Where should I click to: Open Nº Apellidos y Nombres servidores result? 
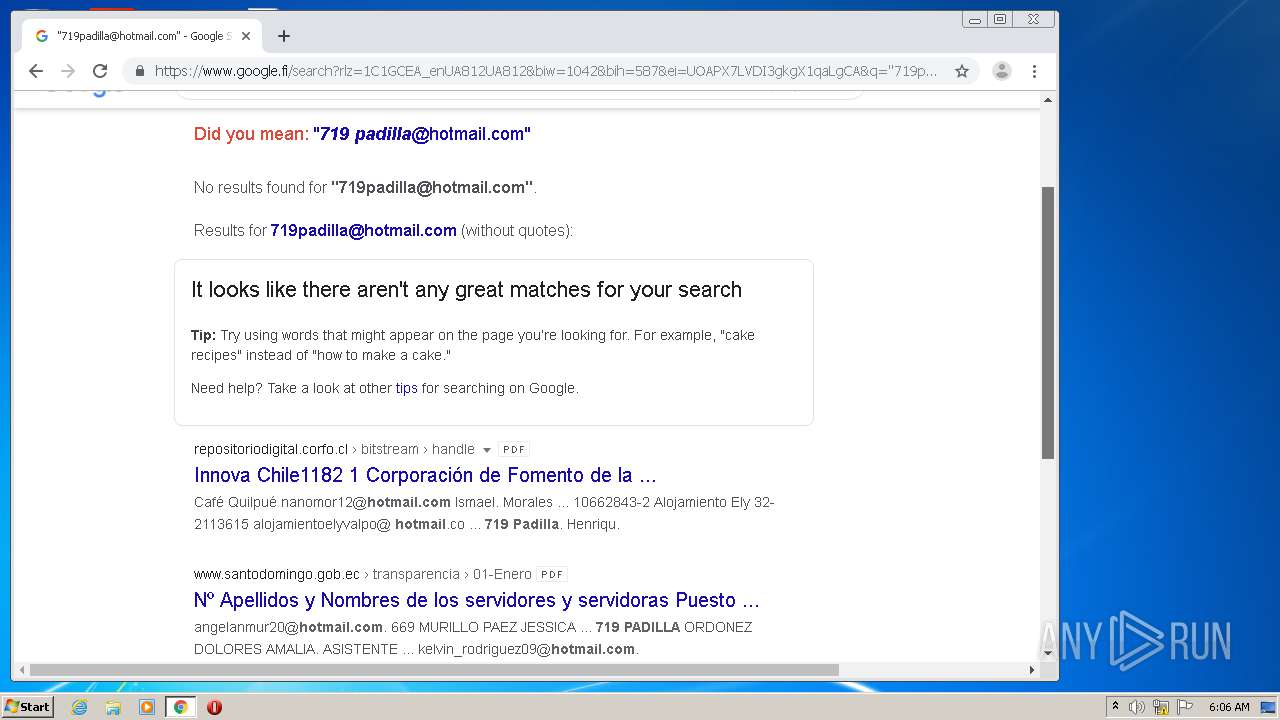[477, 600]
